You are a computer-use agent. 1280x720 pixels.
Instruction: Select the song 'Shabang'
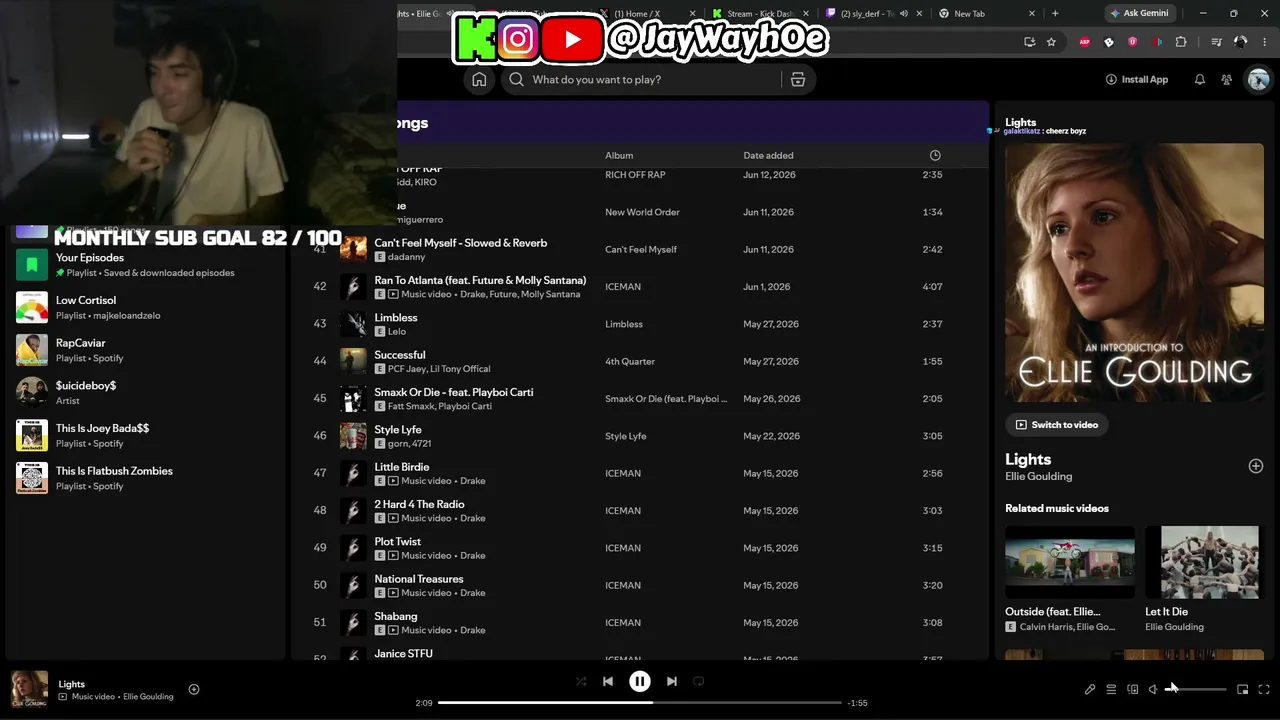coord(396,616)
